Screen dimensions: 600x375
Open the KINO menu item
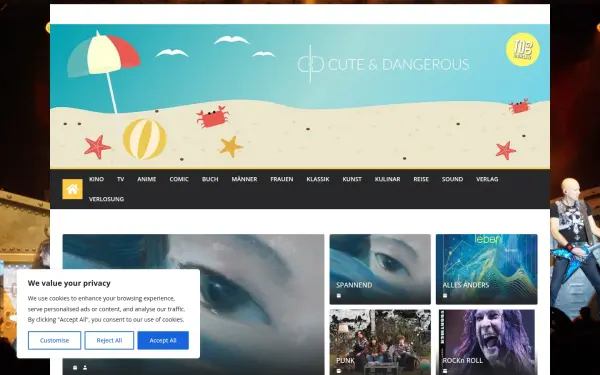coord(96,179)
